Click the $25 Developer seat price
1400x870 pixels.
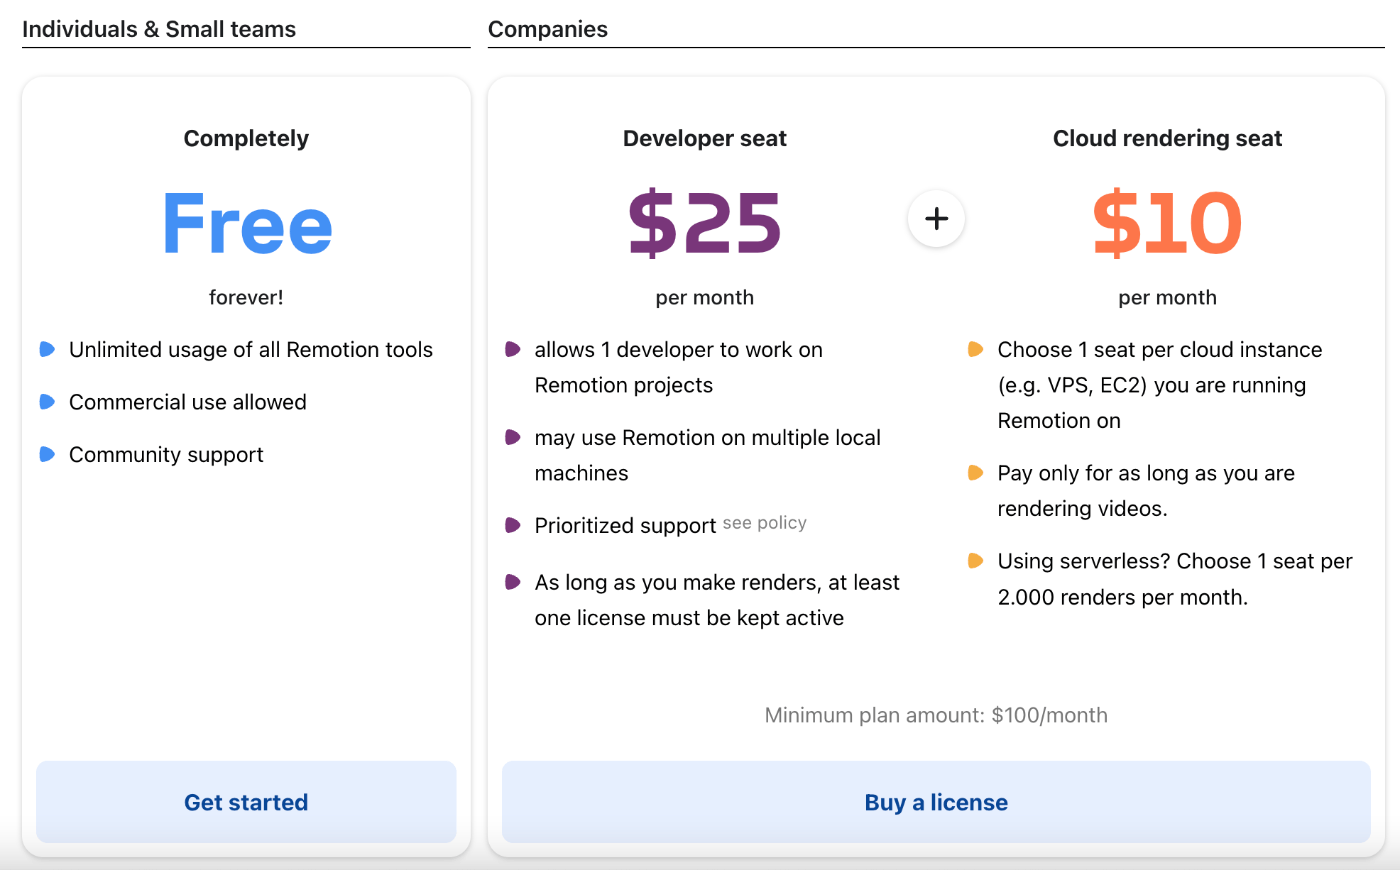pyautogui.click(x=705, y=222)
